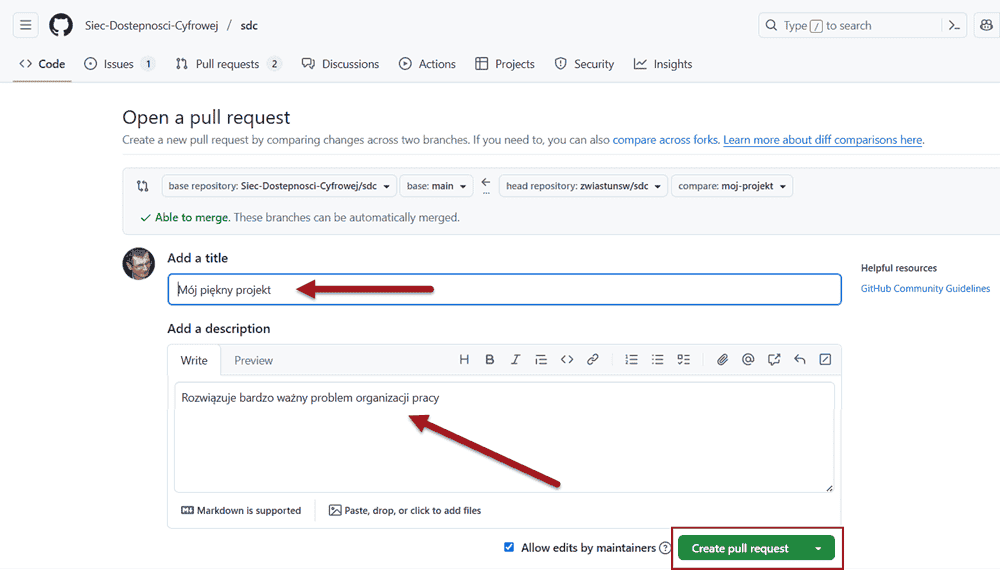The height and width of the screenshot is (580, 1000).
Task: Enable Allow edits by maintainers
Action: coord(510,547)
